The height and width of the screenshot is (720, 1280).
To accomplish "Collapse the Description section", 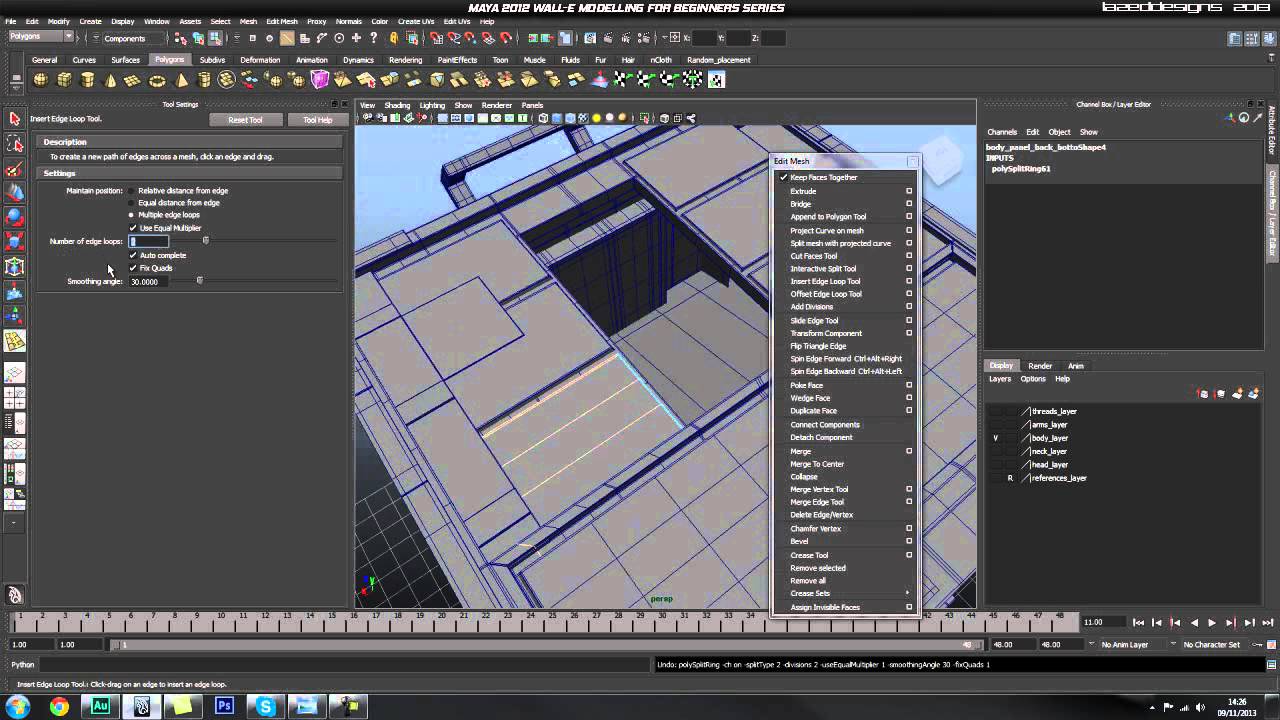I will point(190,142).
